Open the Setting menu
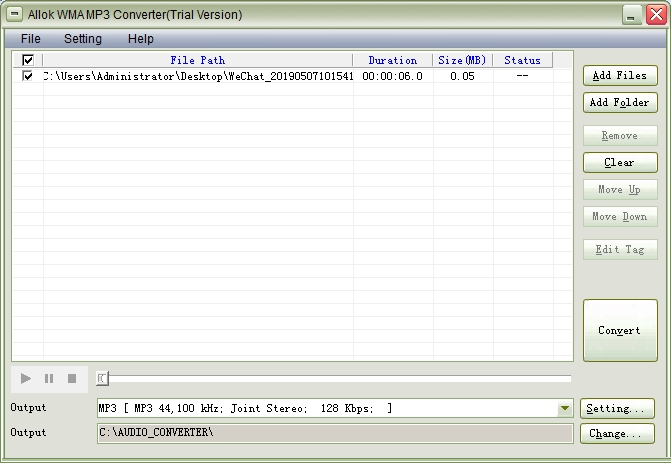 tap(83, 39)
